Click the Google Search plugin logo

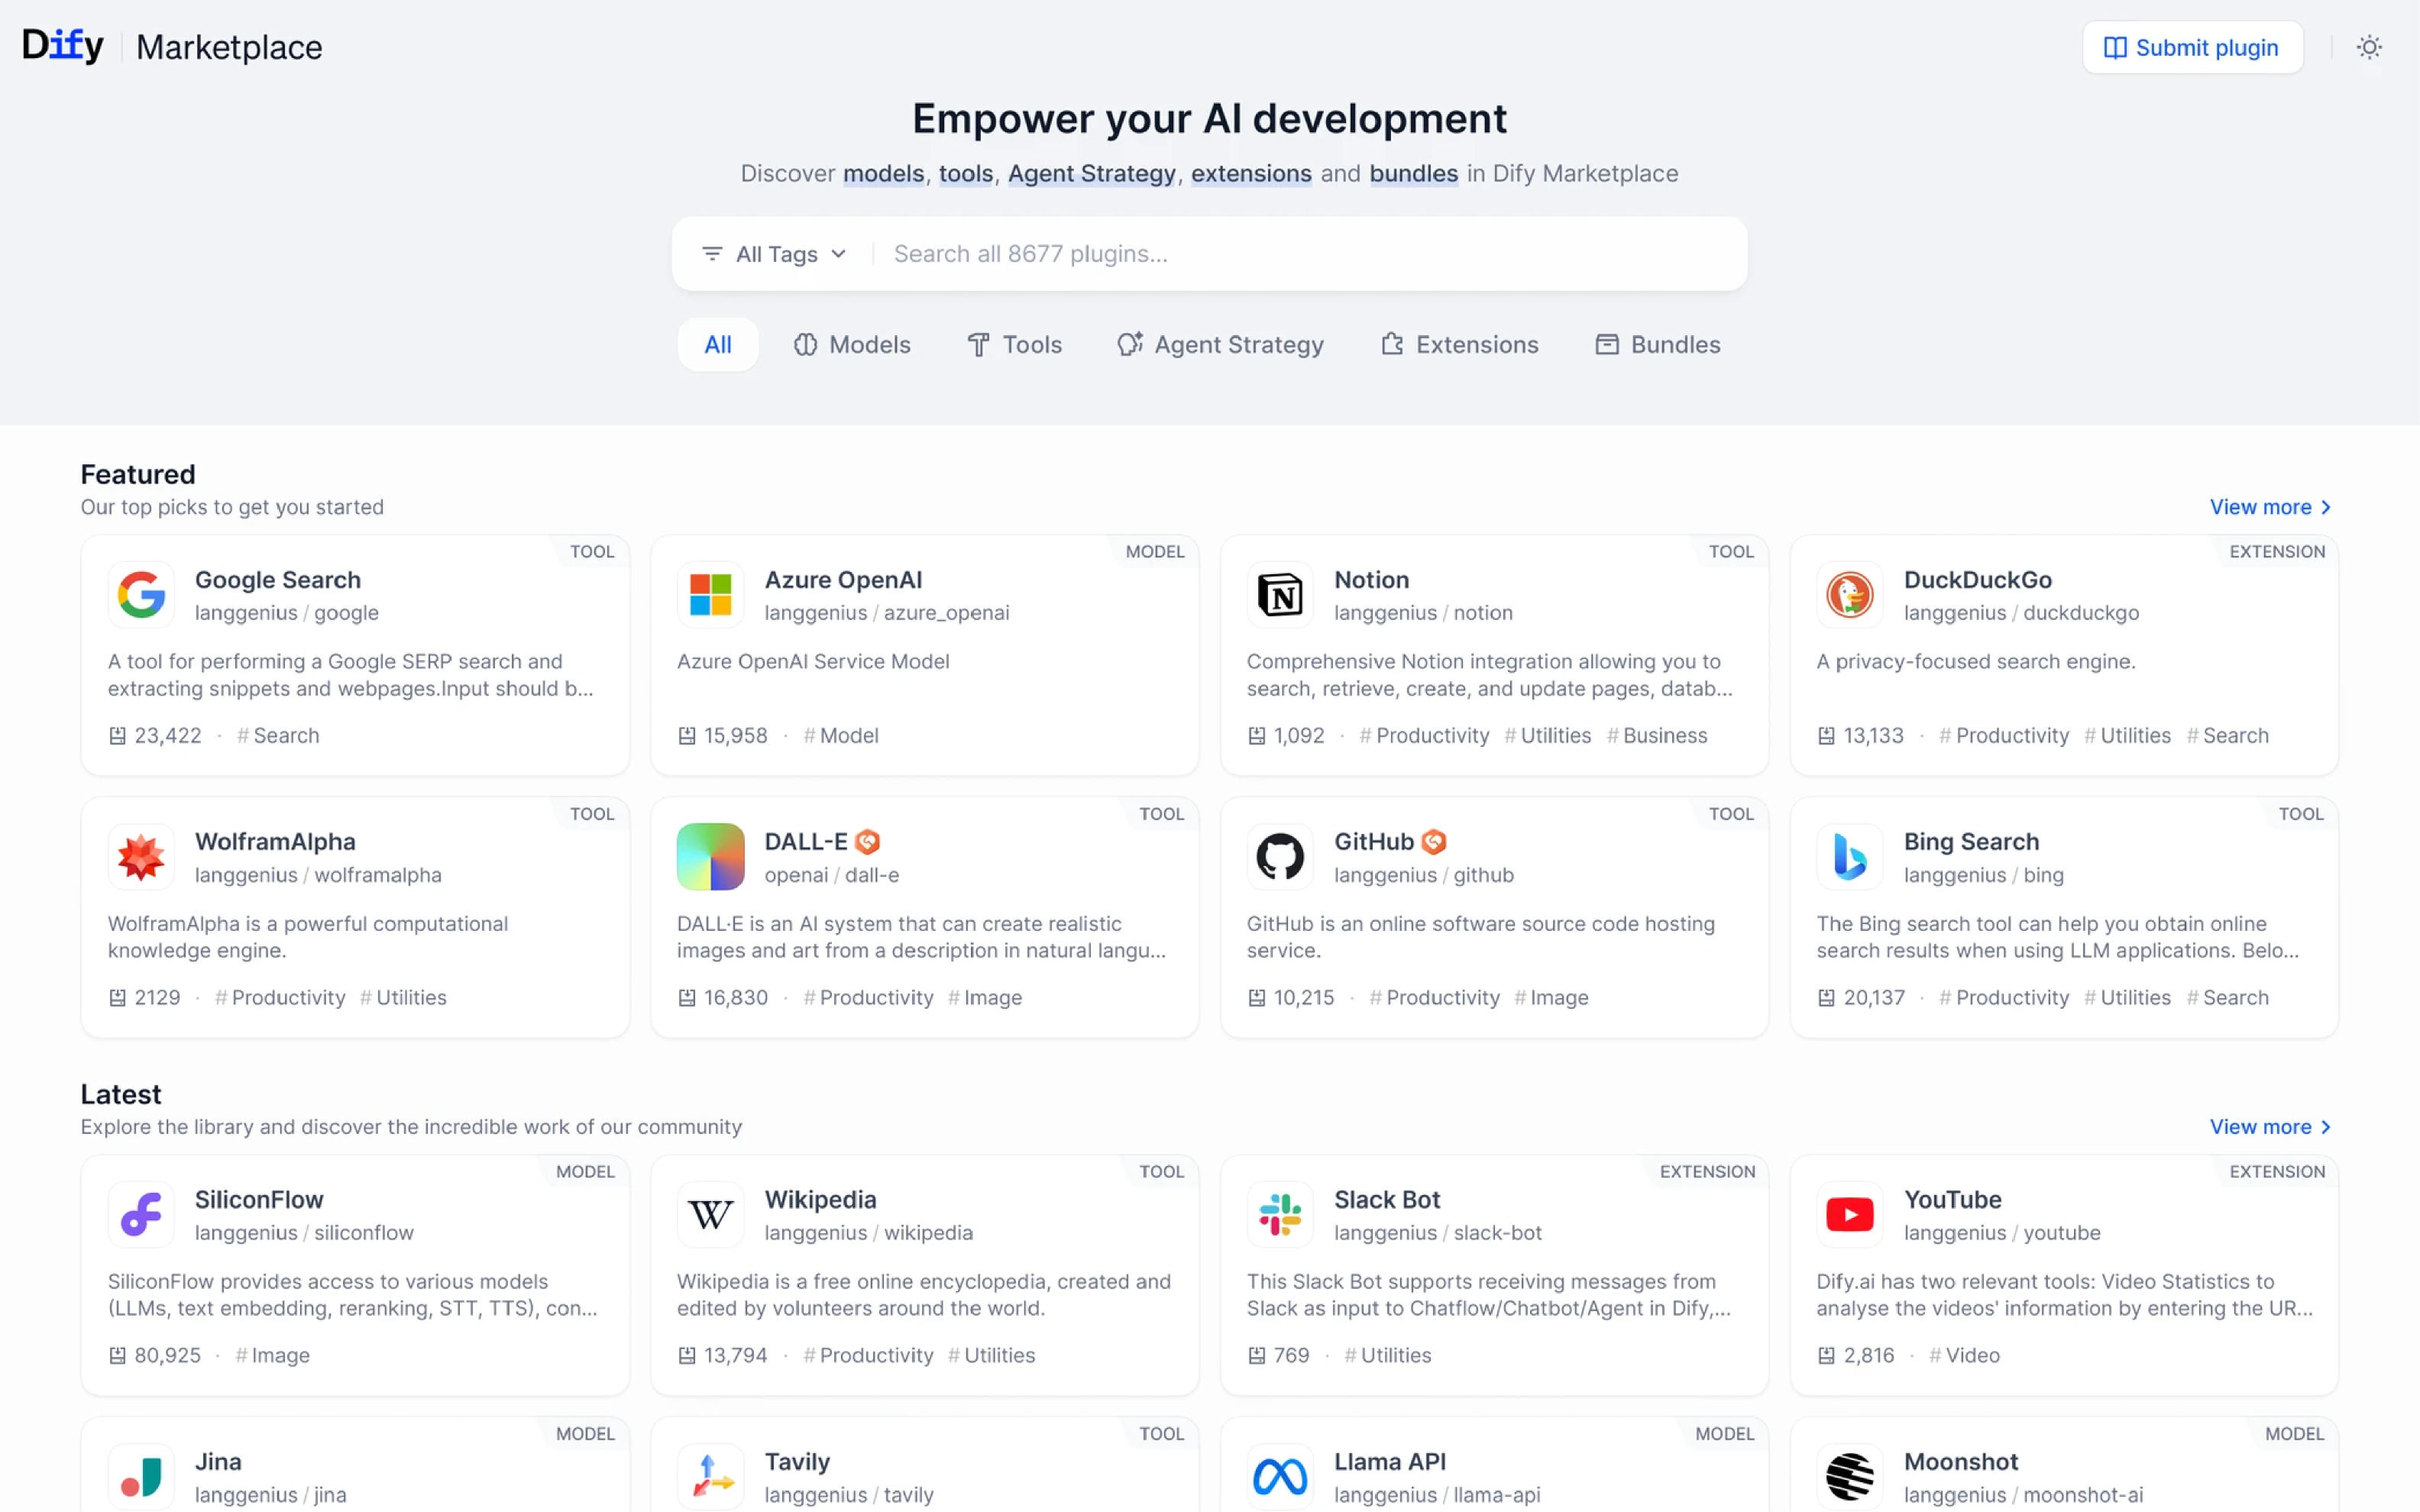pos(141,595)
